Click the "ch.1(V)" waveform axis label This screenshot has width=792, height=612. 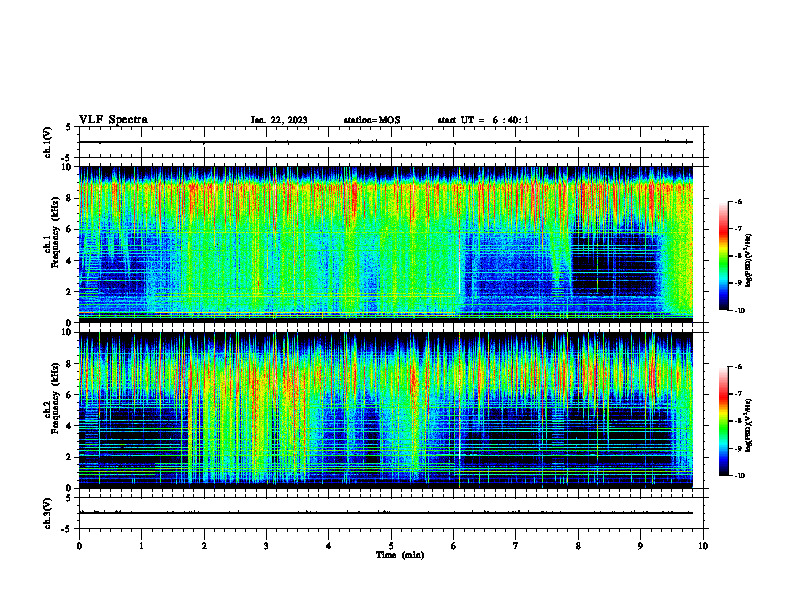tap(48, 142)
